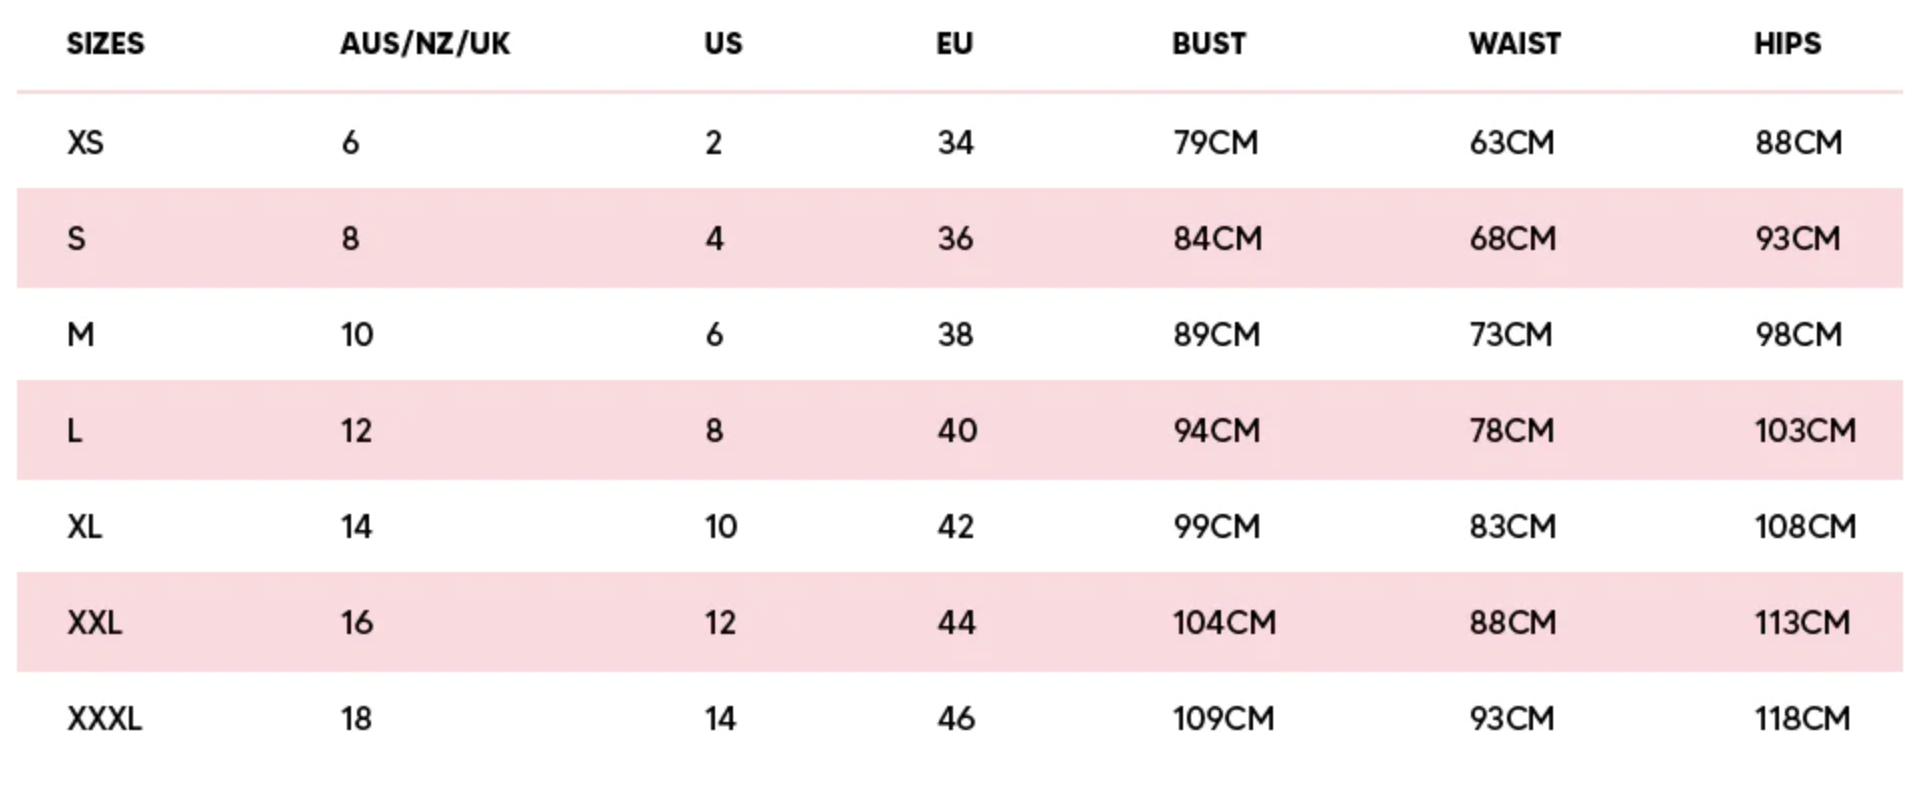Screen dimensions: 1924x790
Task: Click the SIZES column header
Action: (x=105, y=44)
